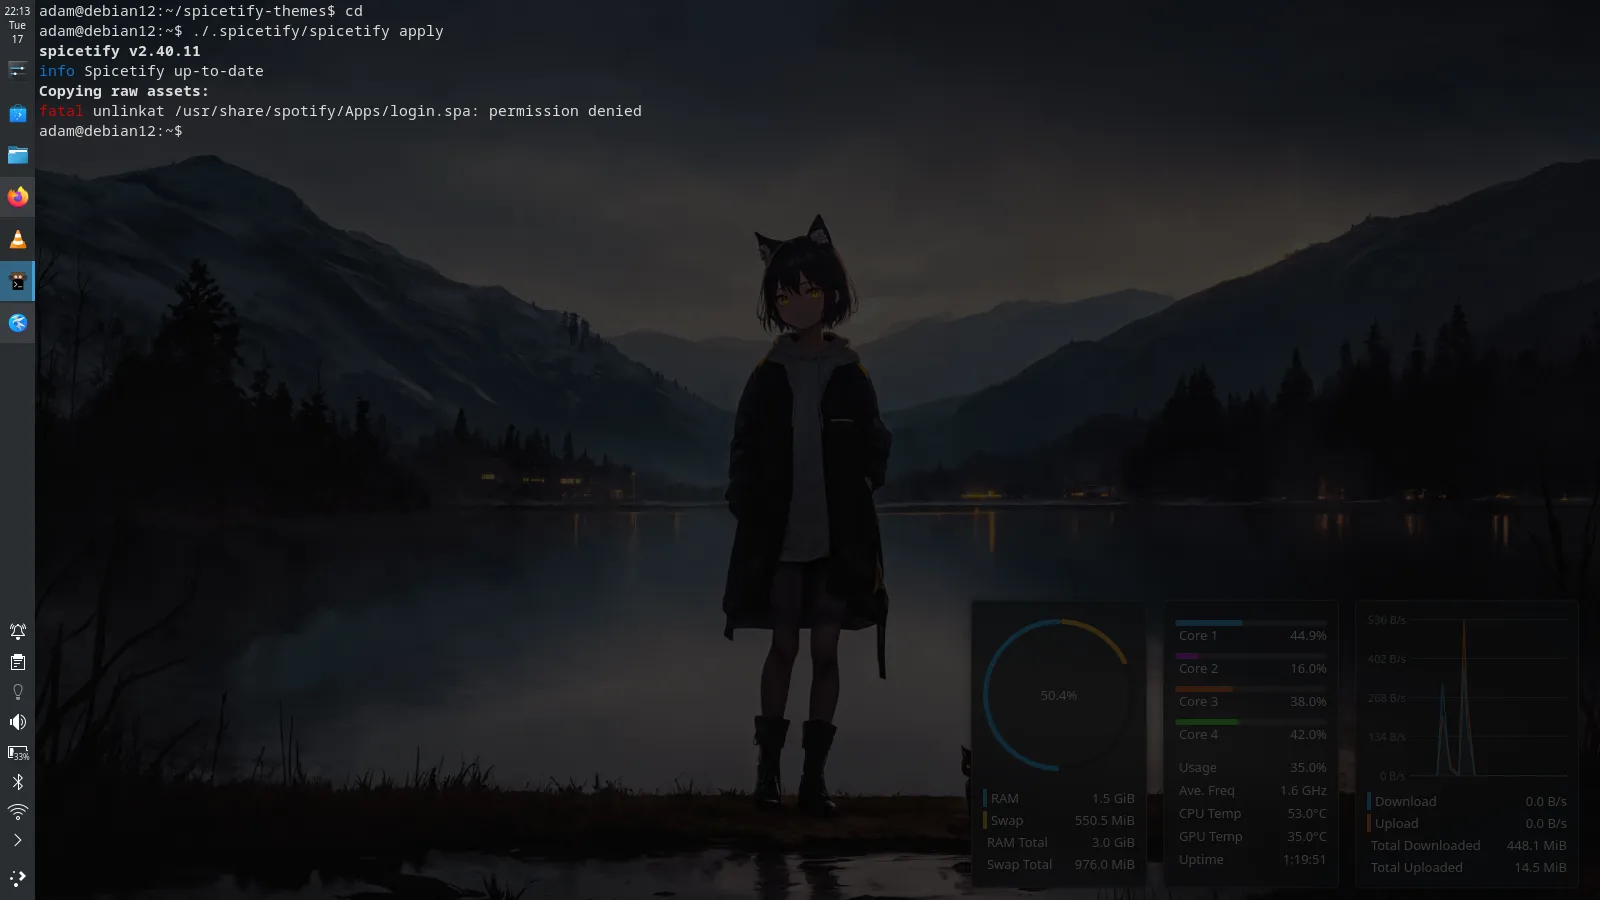Open the Bluetooth tray icon

point(17,782)
